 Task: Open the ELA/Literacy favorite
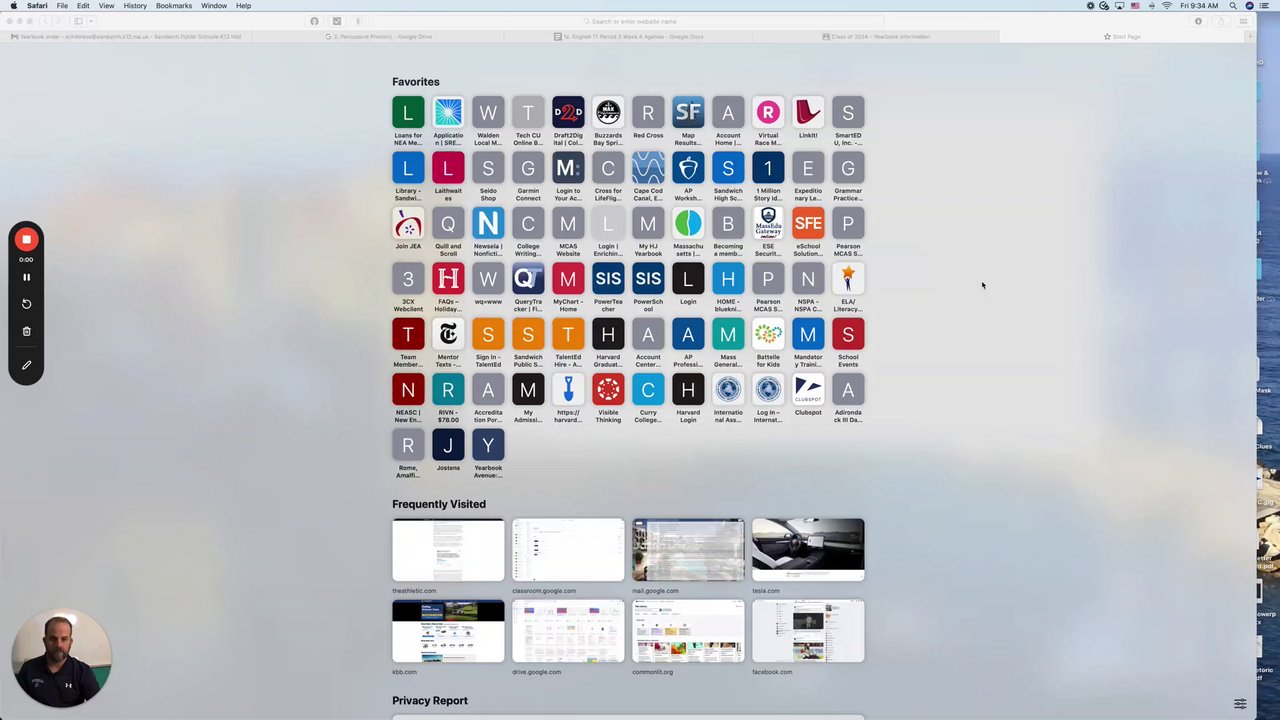[x=848, y=279]
